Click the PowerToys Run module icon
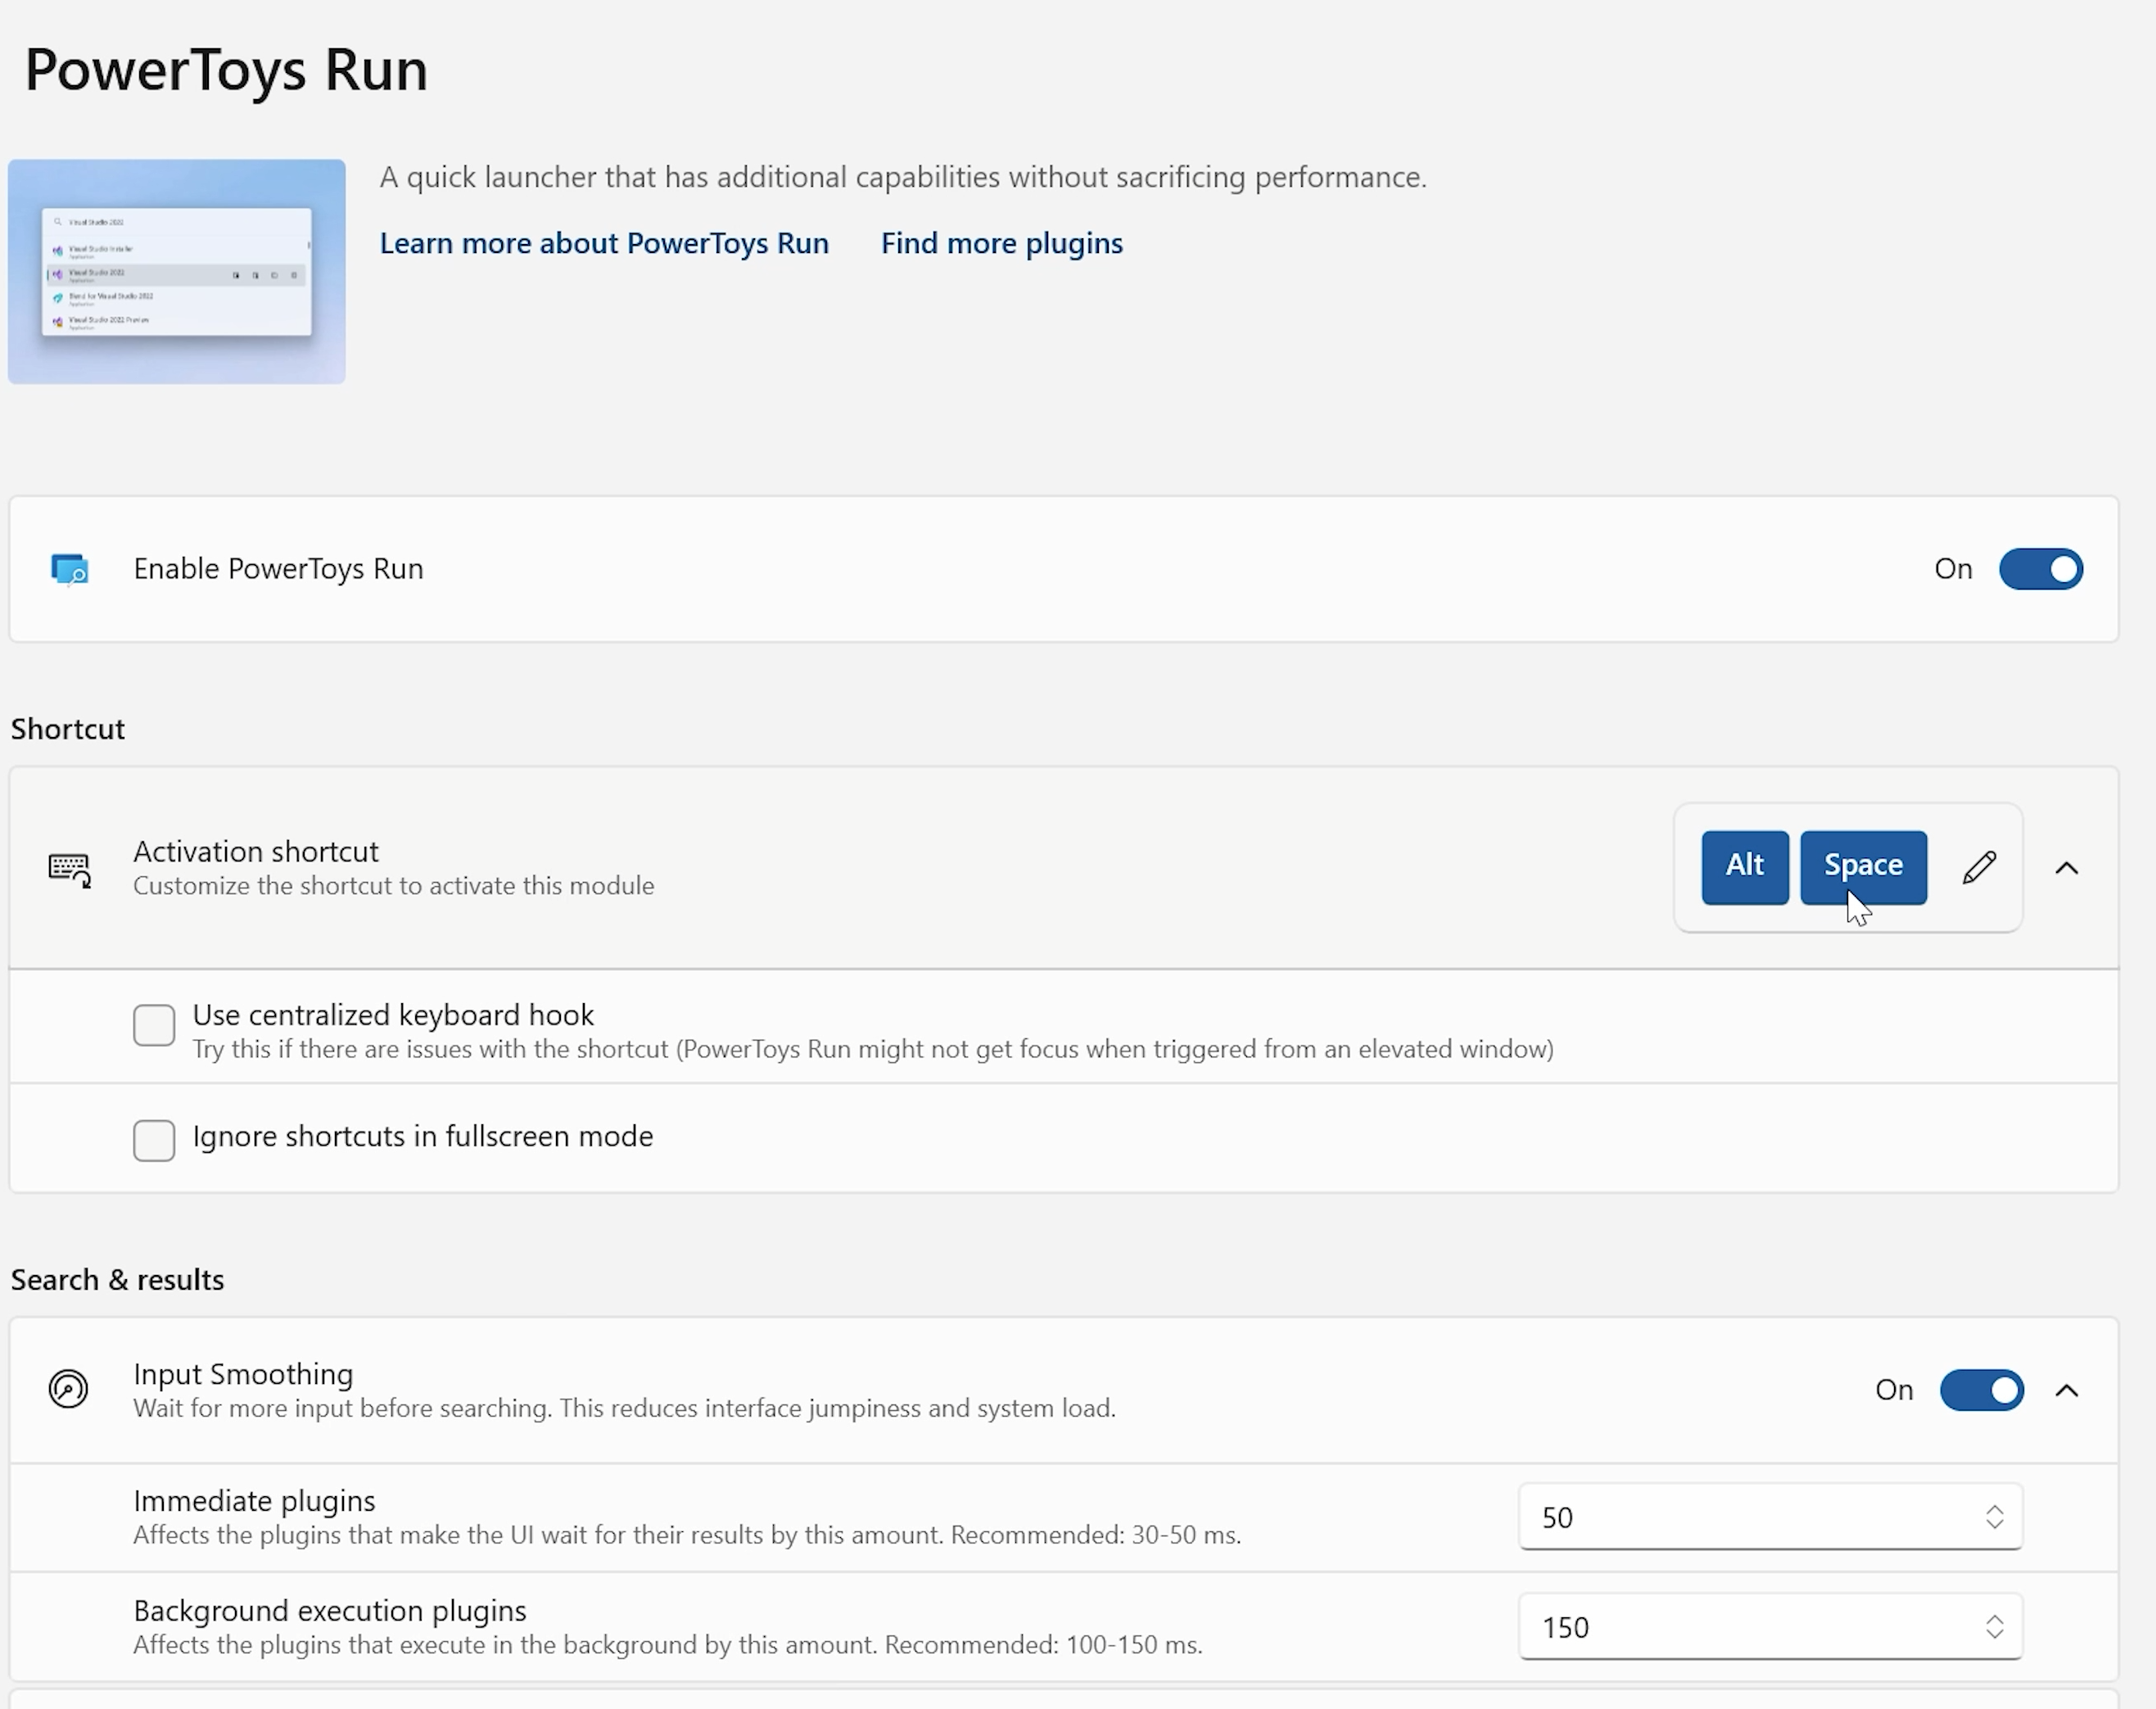2156x1709 pixels. (x=70, y=569)
